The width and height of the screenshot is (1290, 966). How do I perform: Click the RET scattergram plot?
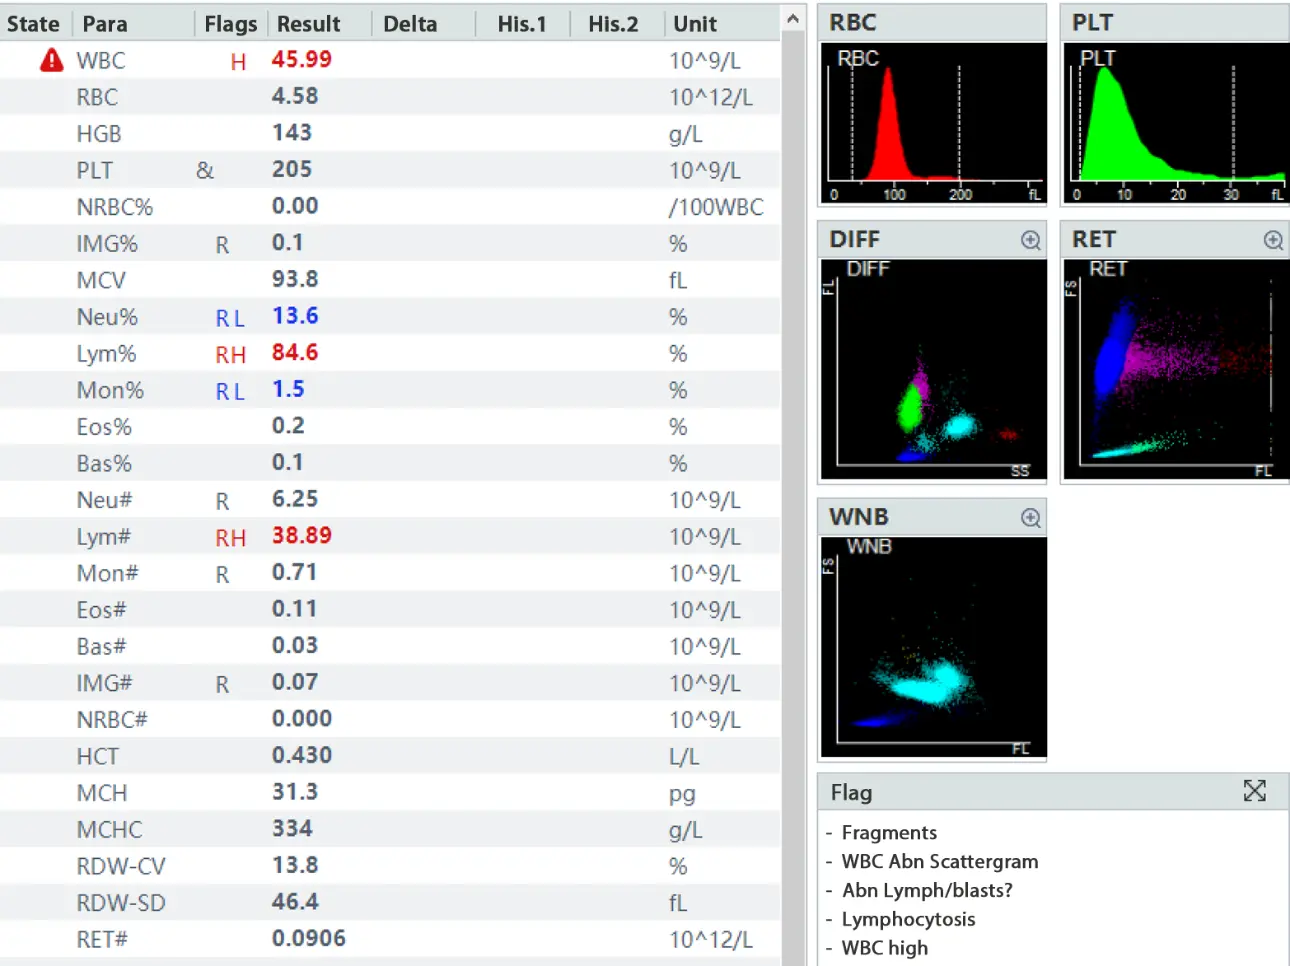[1175, 369]
